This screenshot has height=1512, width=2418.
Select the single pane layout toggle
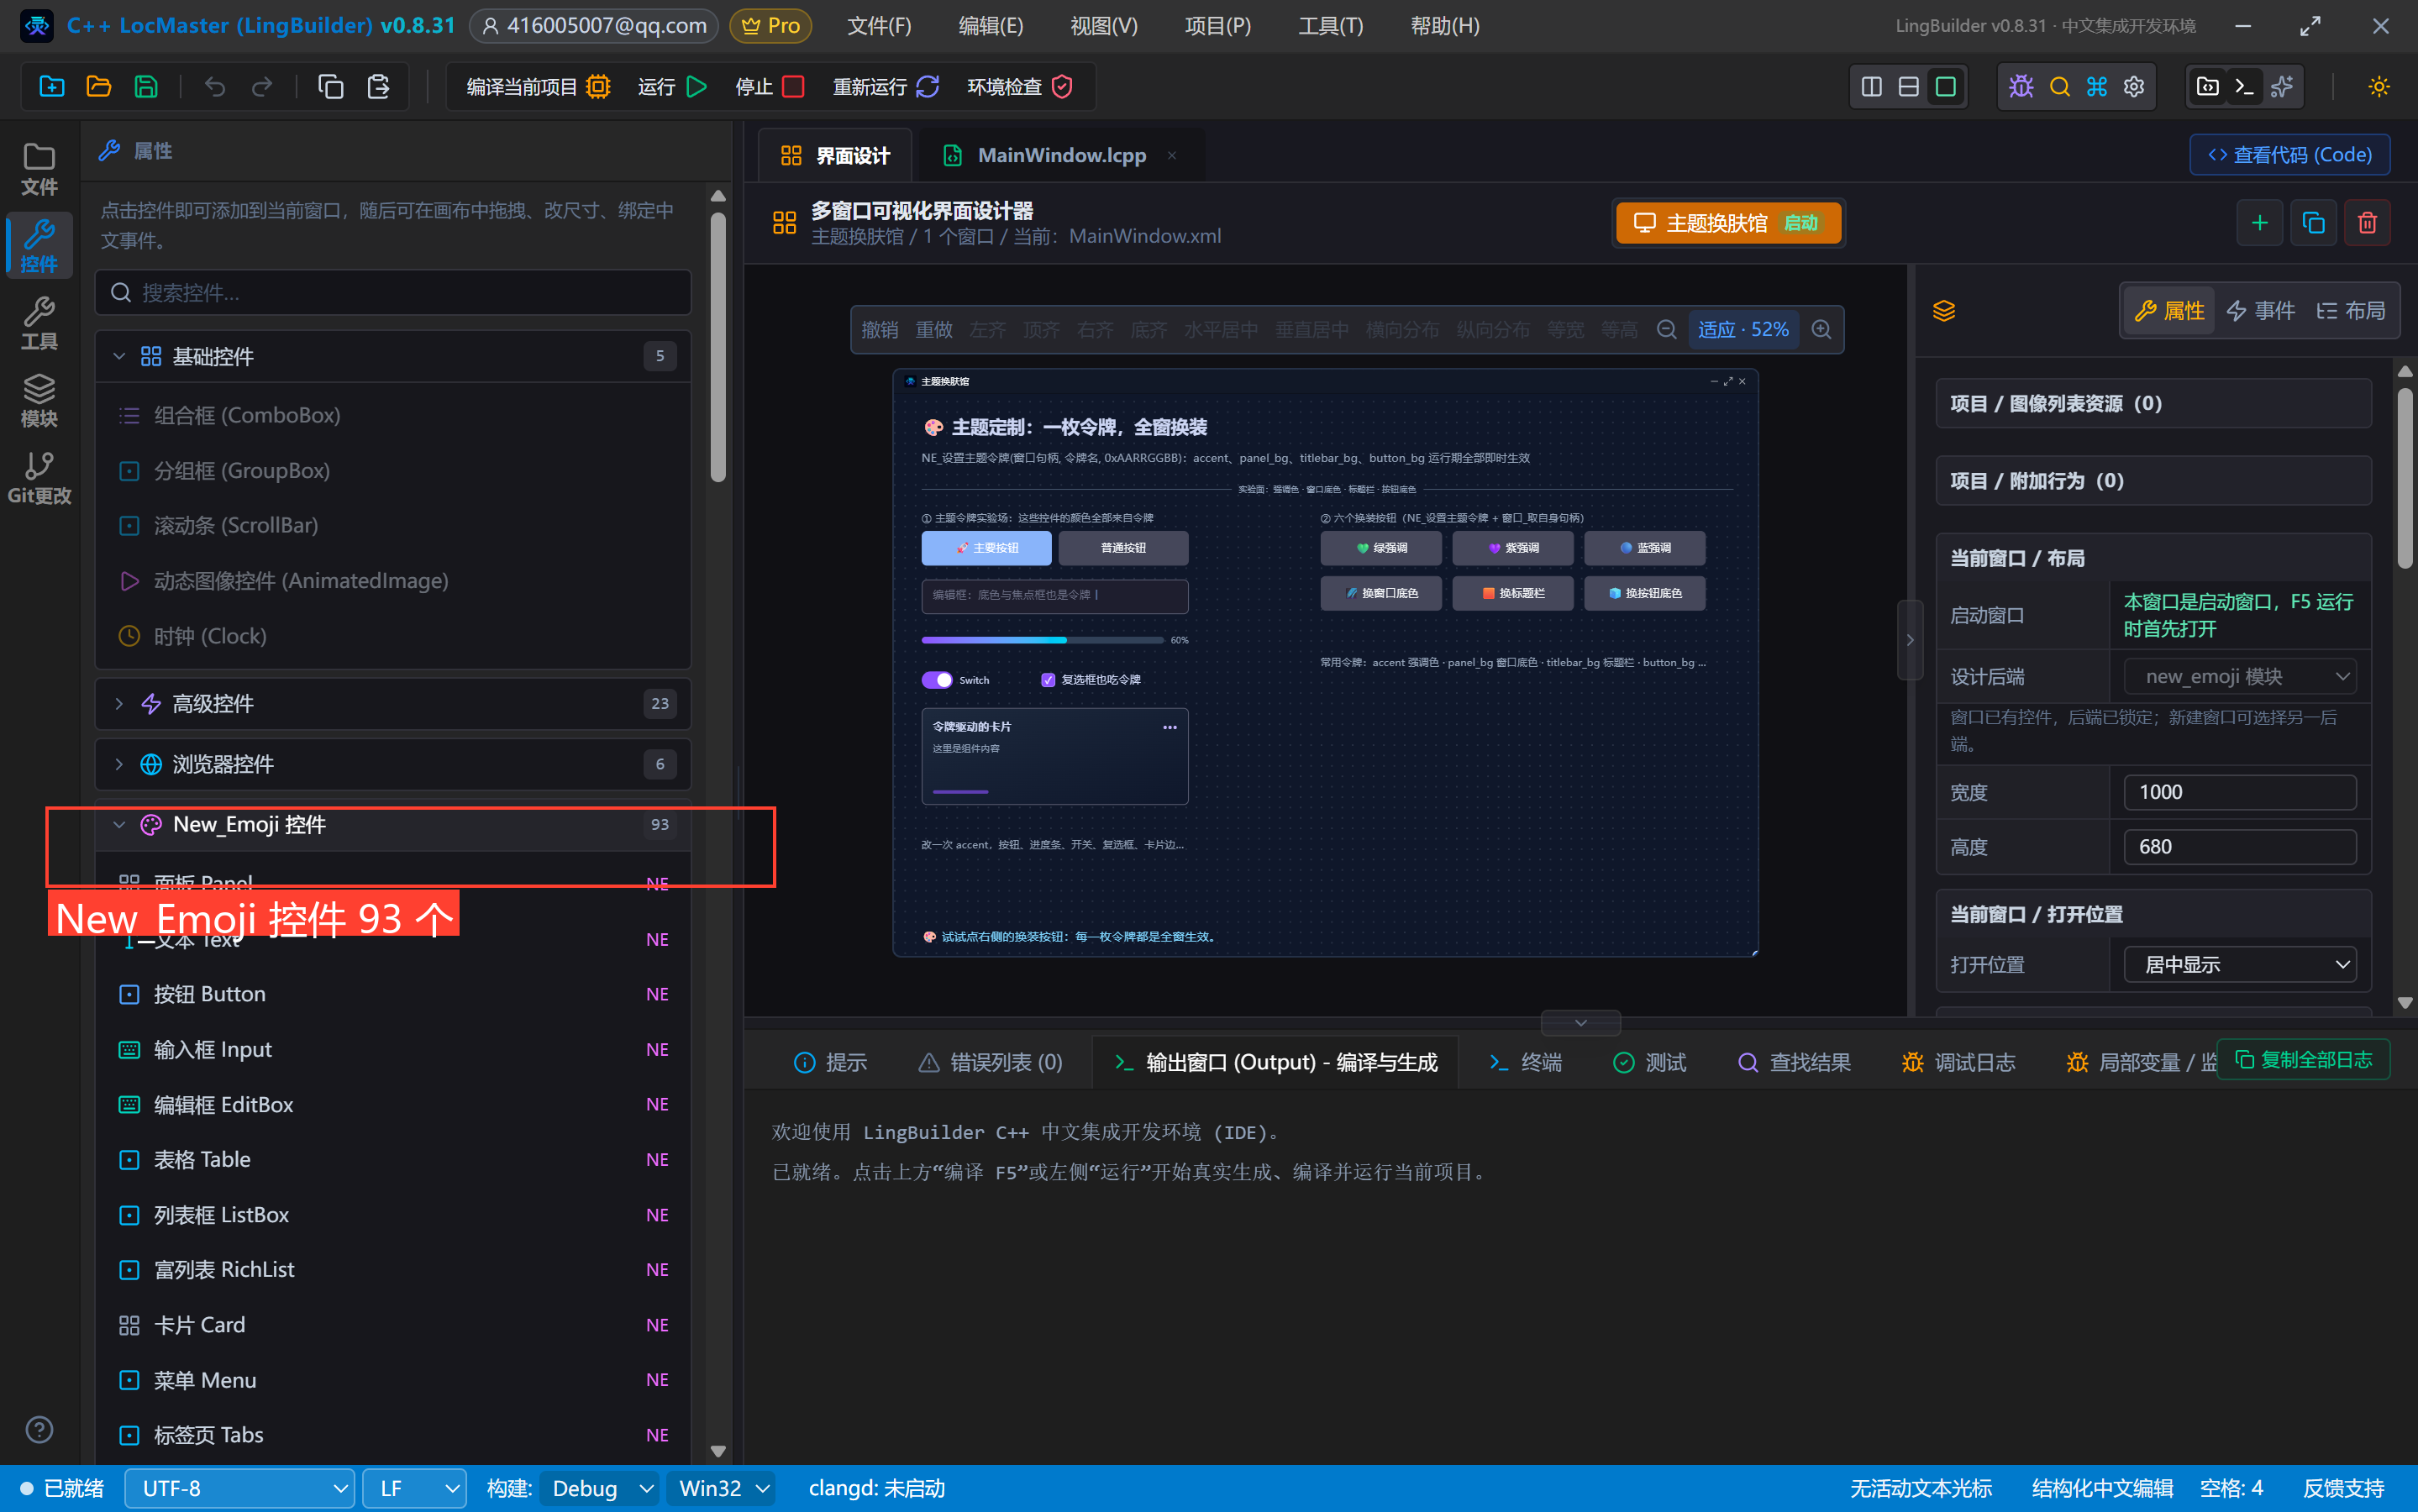(1945, 87)
